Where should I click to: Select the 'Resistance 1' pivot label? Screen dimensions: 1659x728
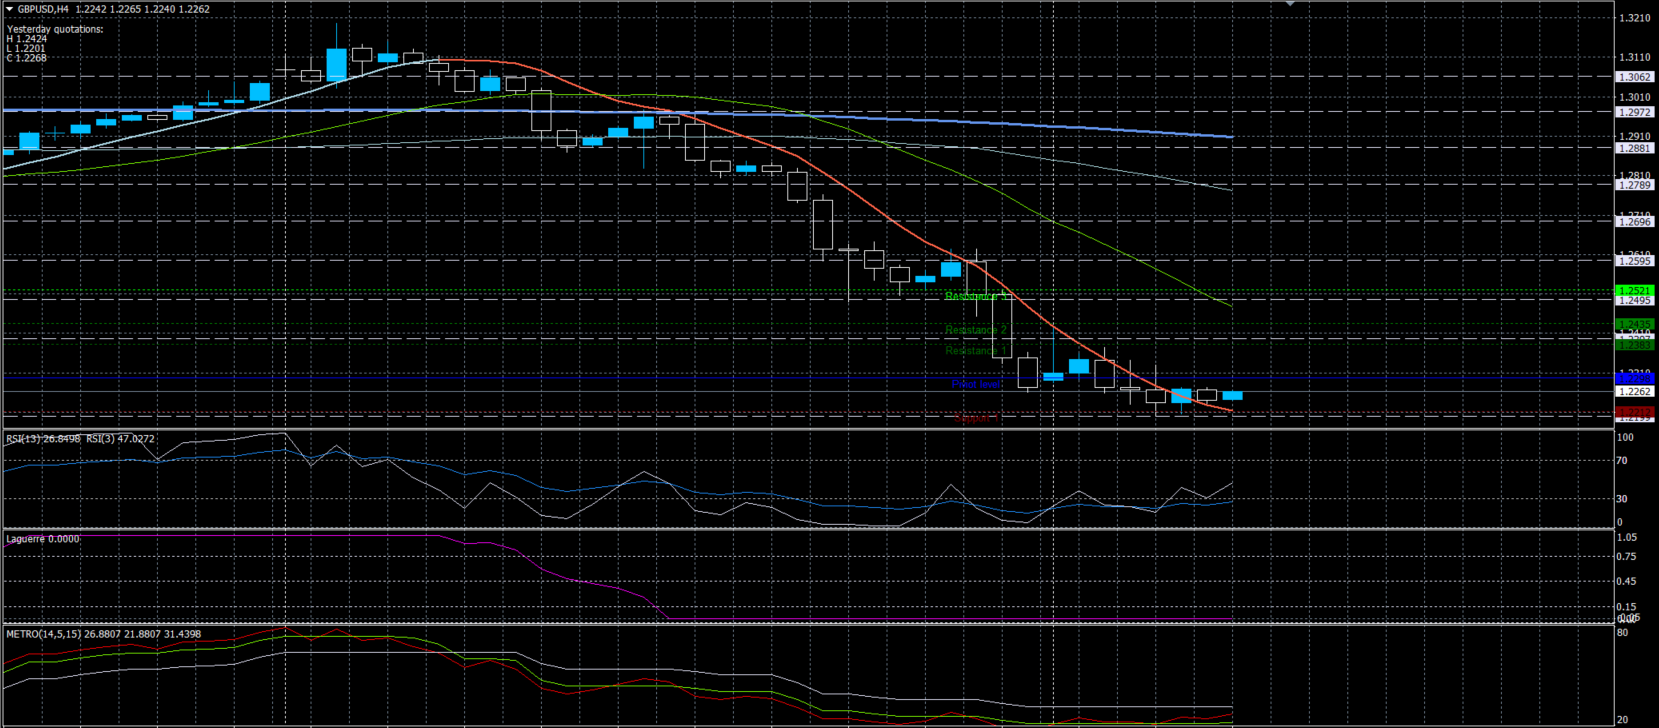coord(976,351)
